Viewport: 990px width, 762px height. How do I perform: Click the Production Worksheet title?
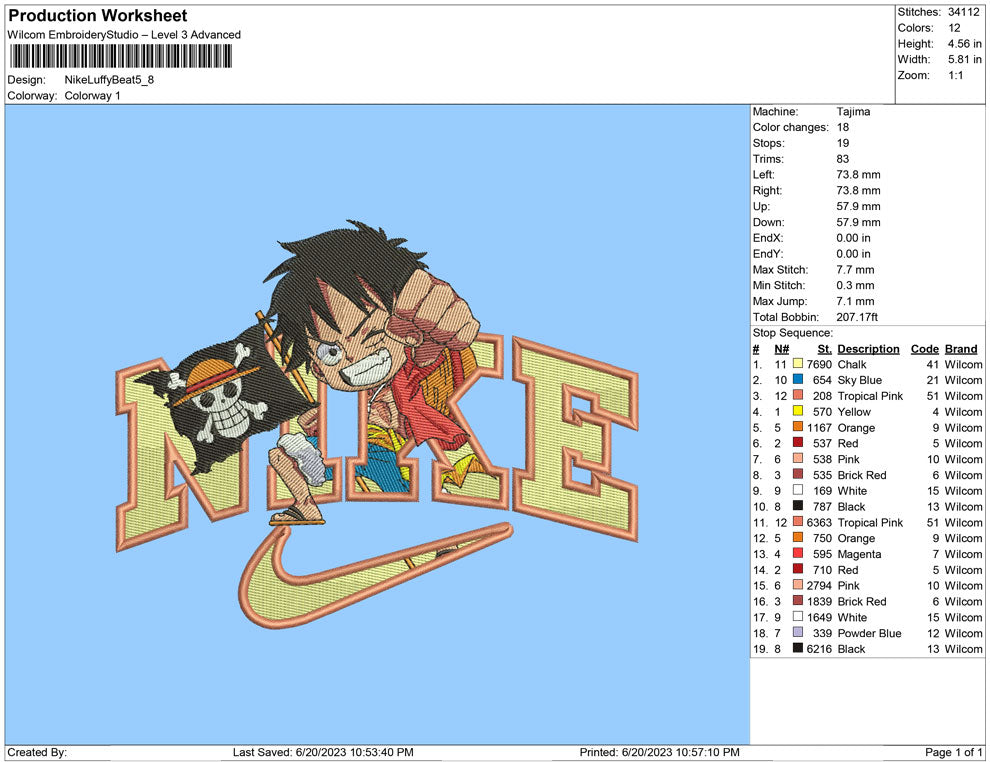coord(98,16)
